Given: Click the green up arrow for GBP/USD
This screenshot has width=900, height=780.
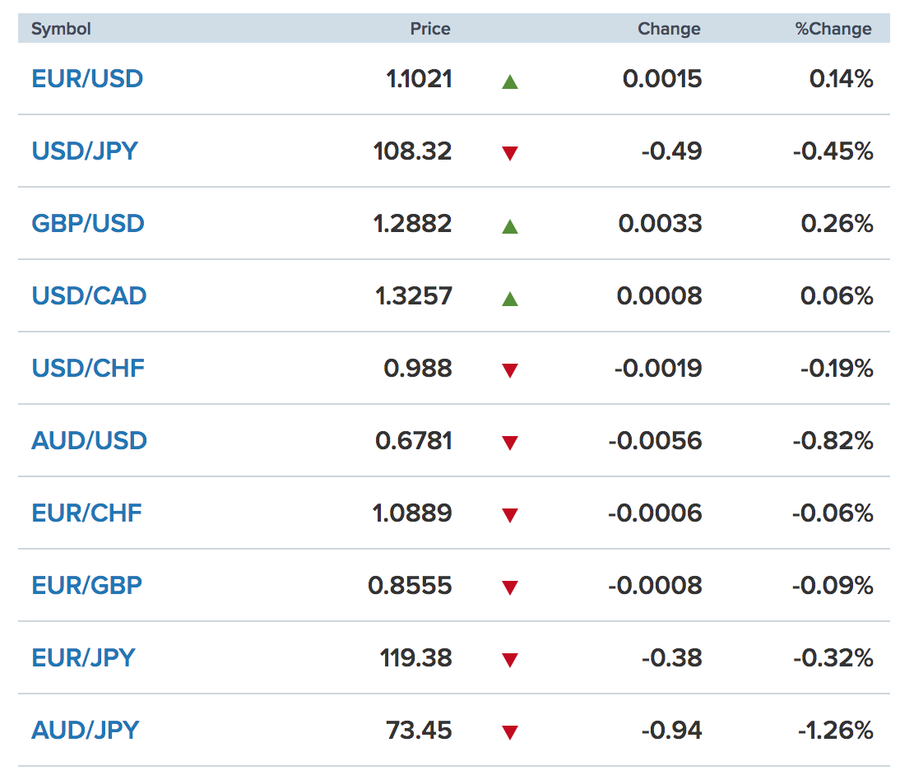Looking at the screenshot, I should click(510, 226).
